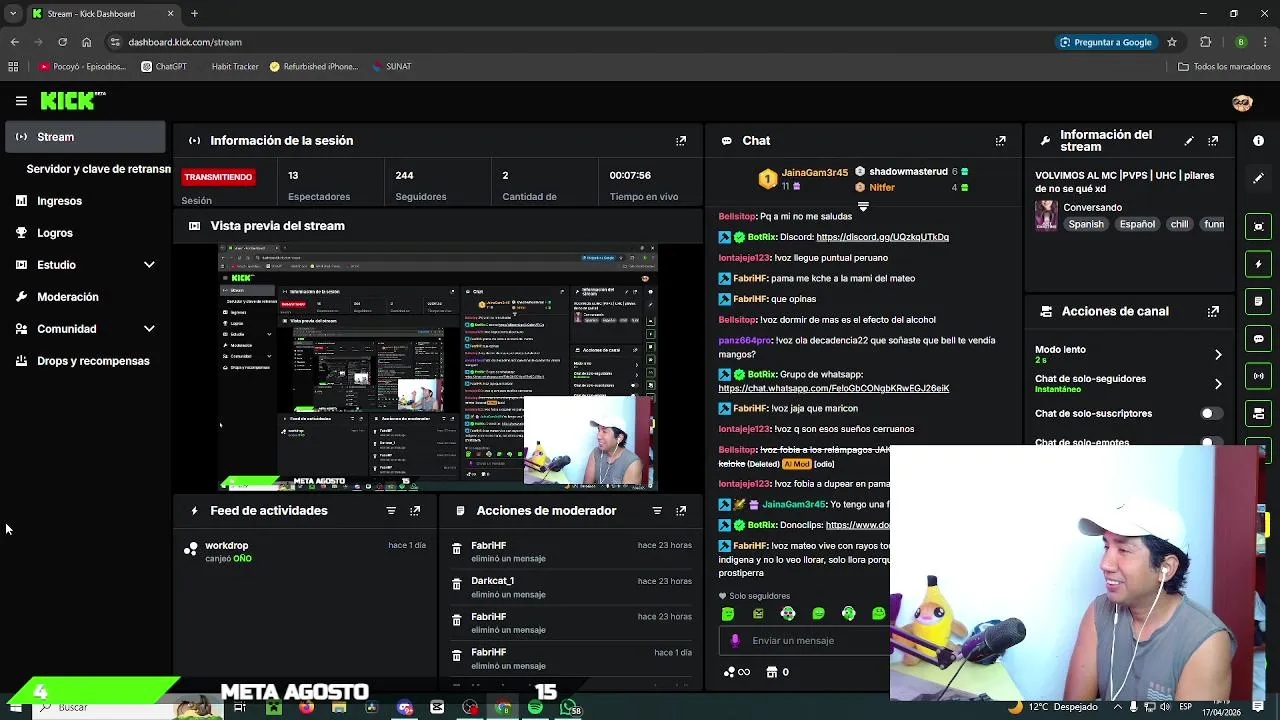Filter the Acciones de moderador list

tap(657, 511)
